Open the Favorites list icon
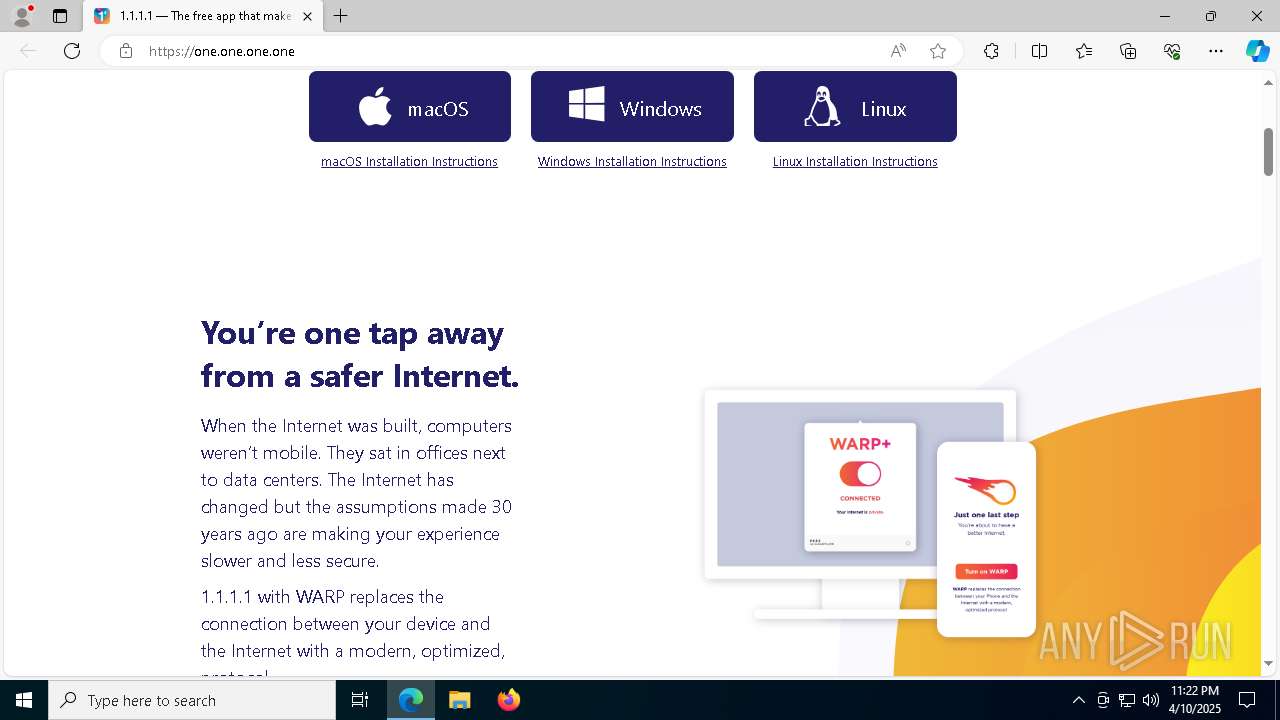This screenshot has width=1280, height=720. 1084,51
